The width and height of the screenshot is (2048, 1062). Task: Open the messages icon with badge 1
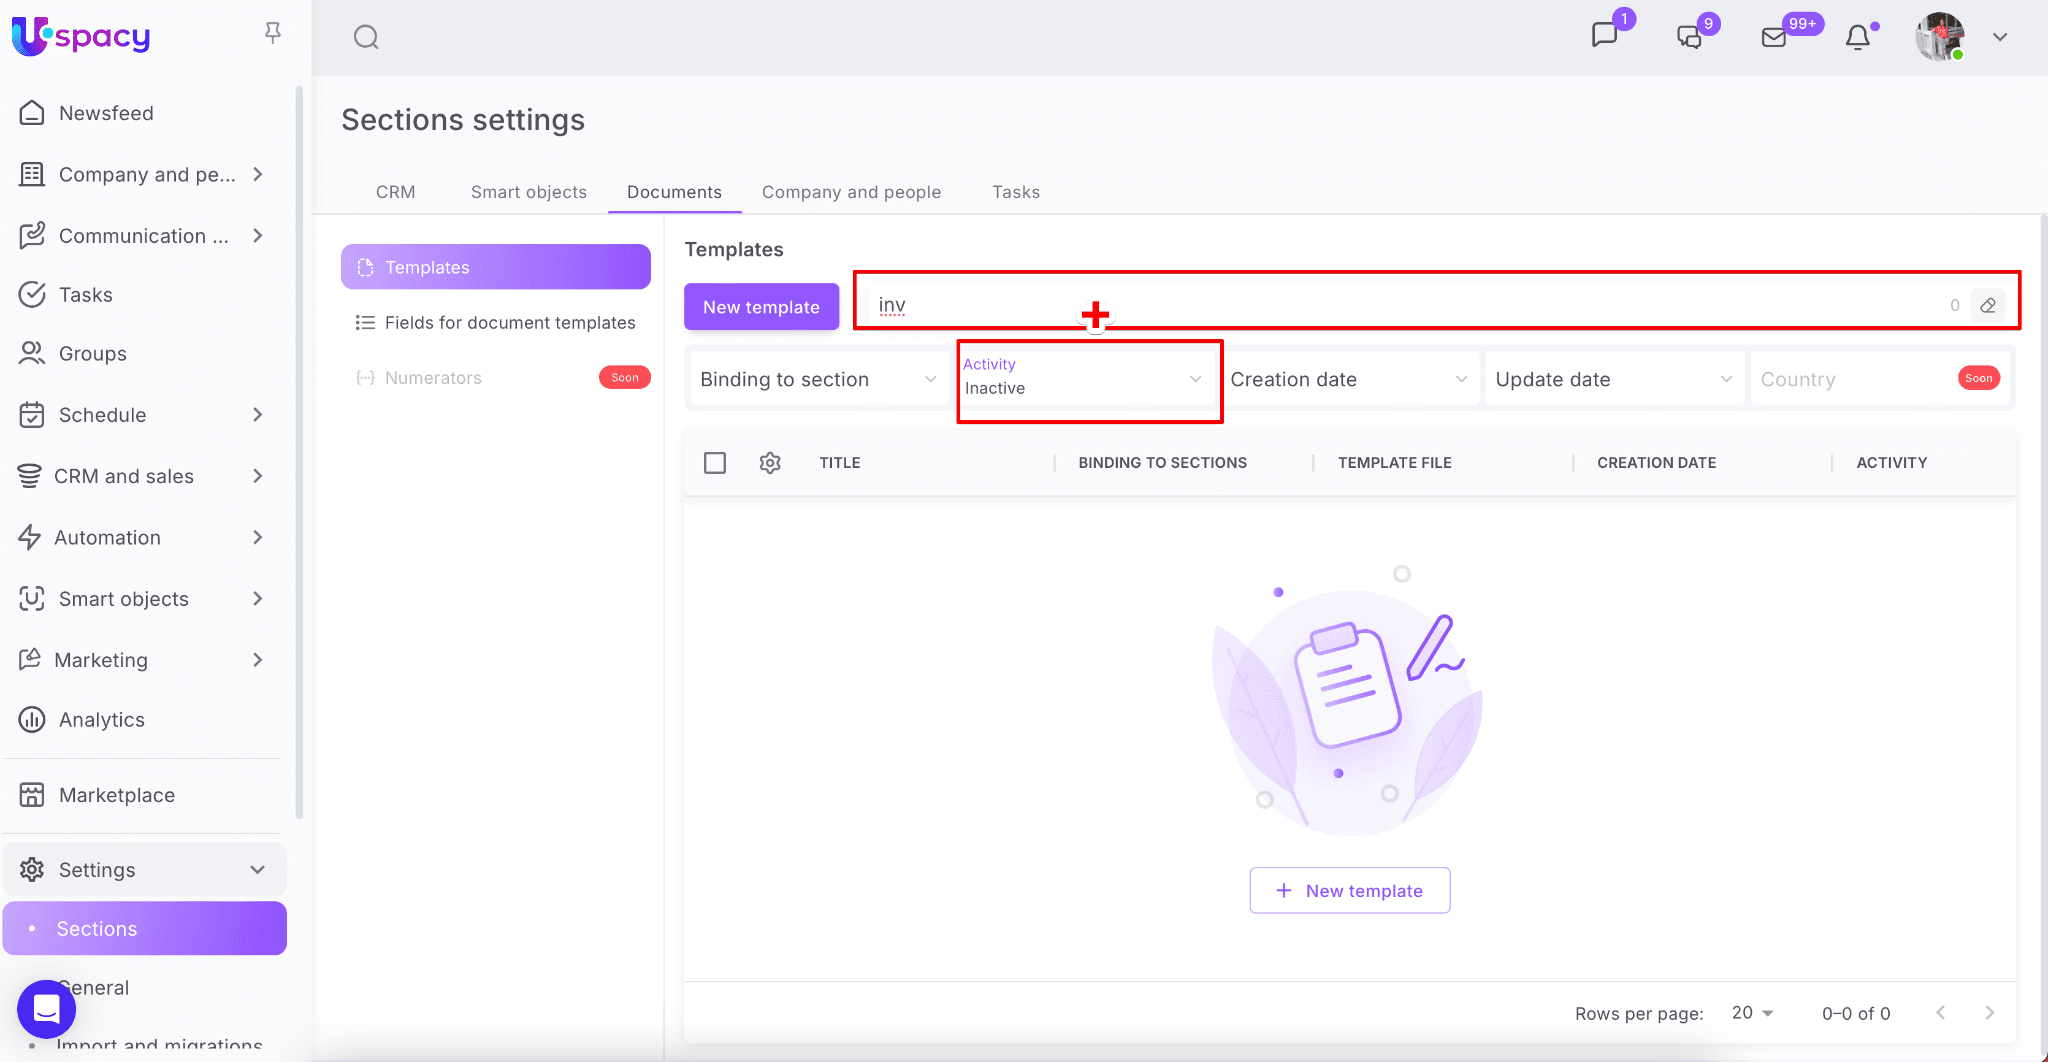[x=1604, y=36]
